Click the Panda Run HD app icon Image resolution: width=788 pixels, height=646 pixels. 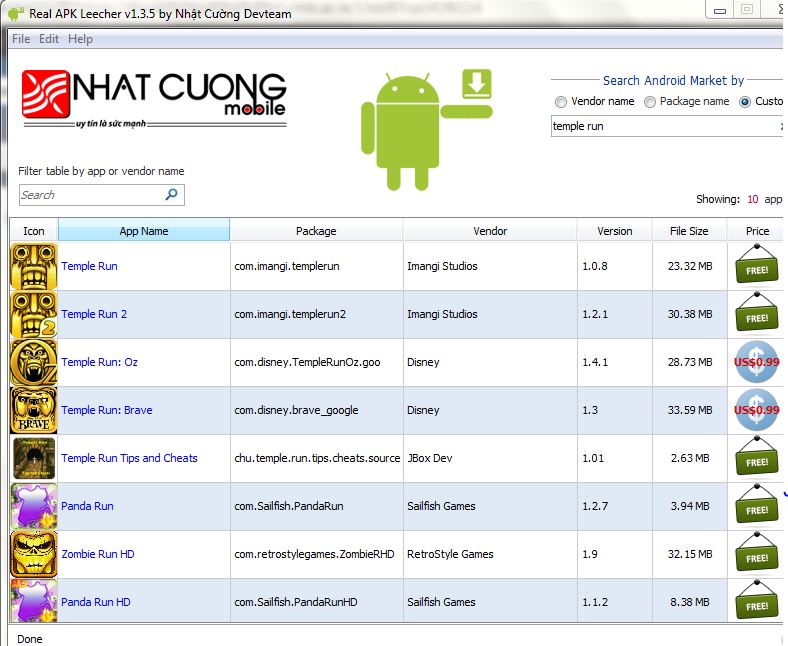tap(34, 601)
